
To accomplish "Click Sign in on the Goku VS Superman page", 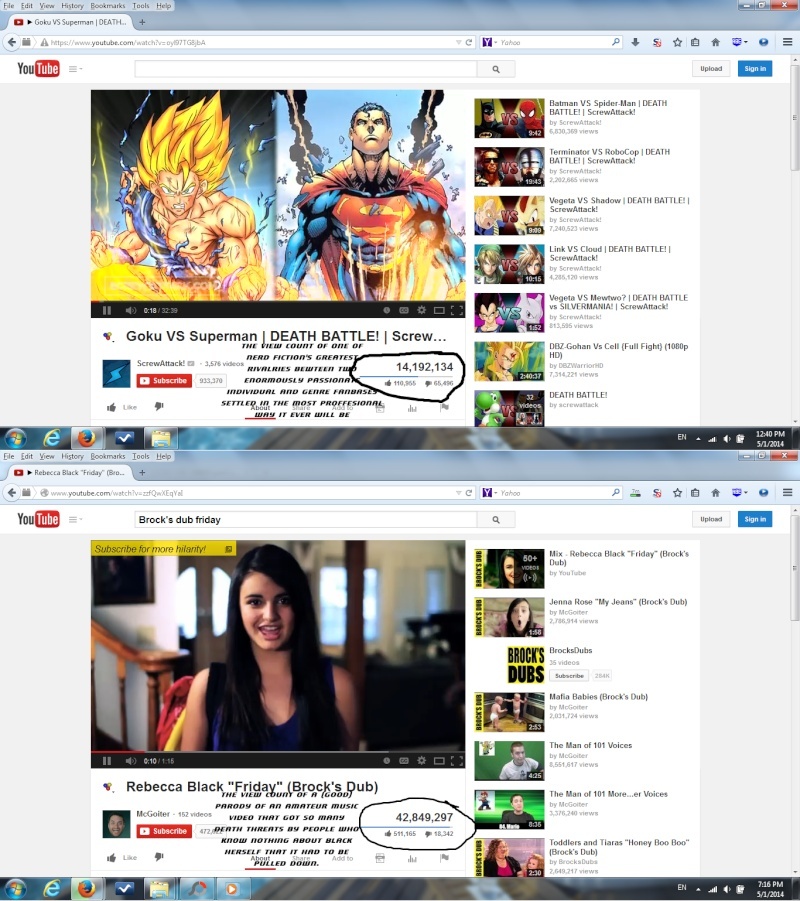I will point(755,68).
